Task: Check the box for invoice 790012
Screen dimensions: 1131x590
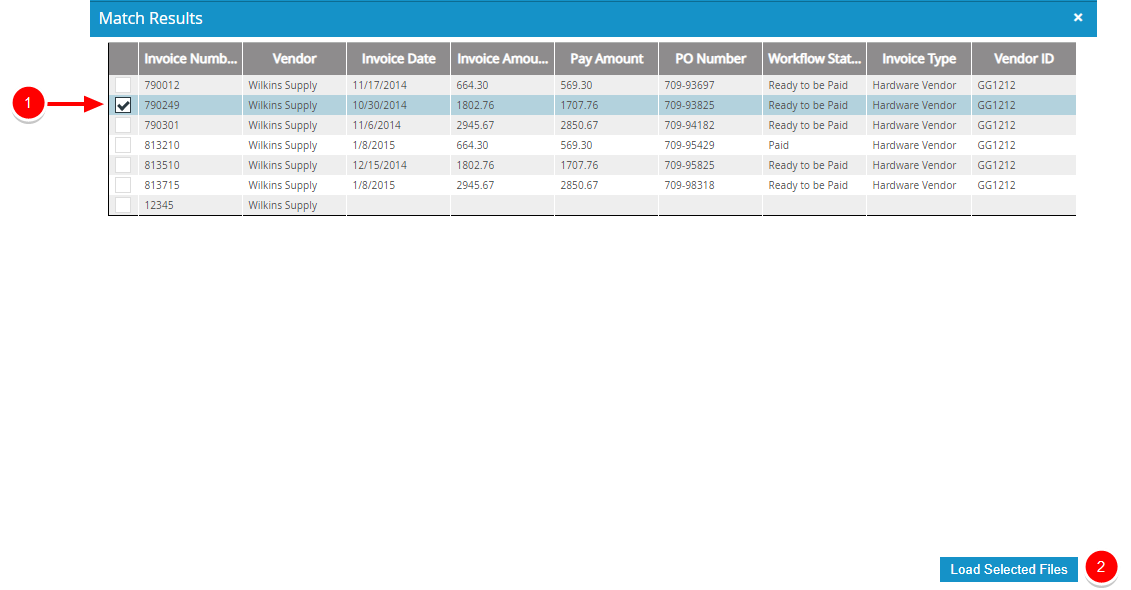Action: (x=123, y=85)
